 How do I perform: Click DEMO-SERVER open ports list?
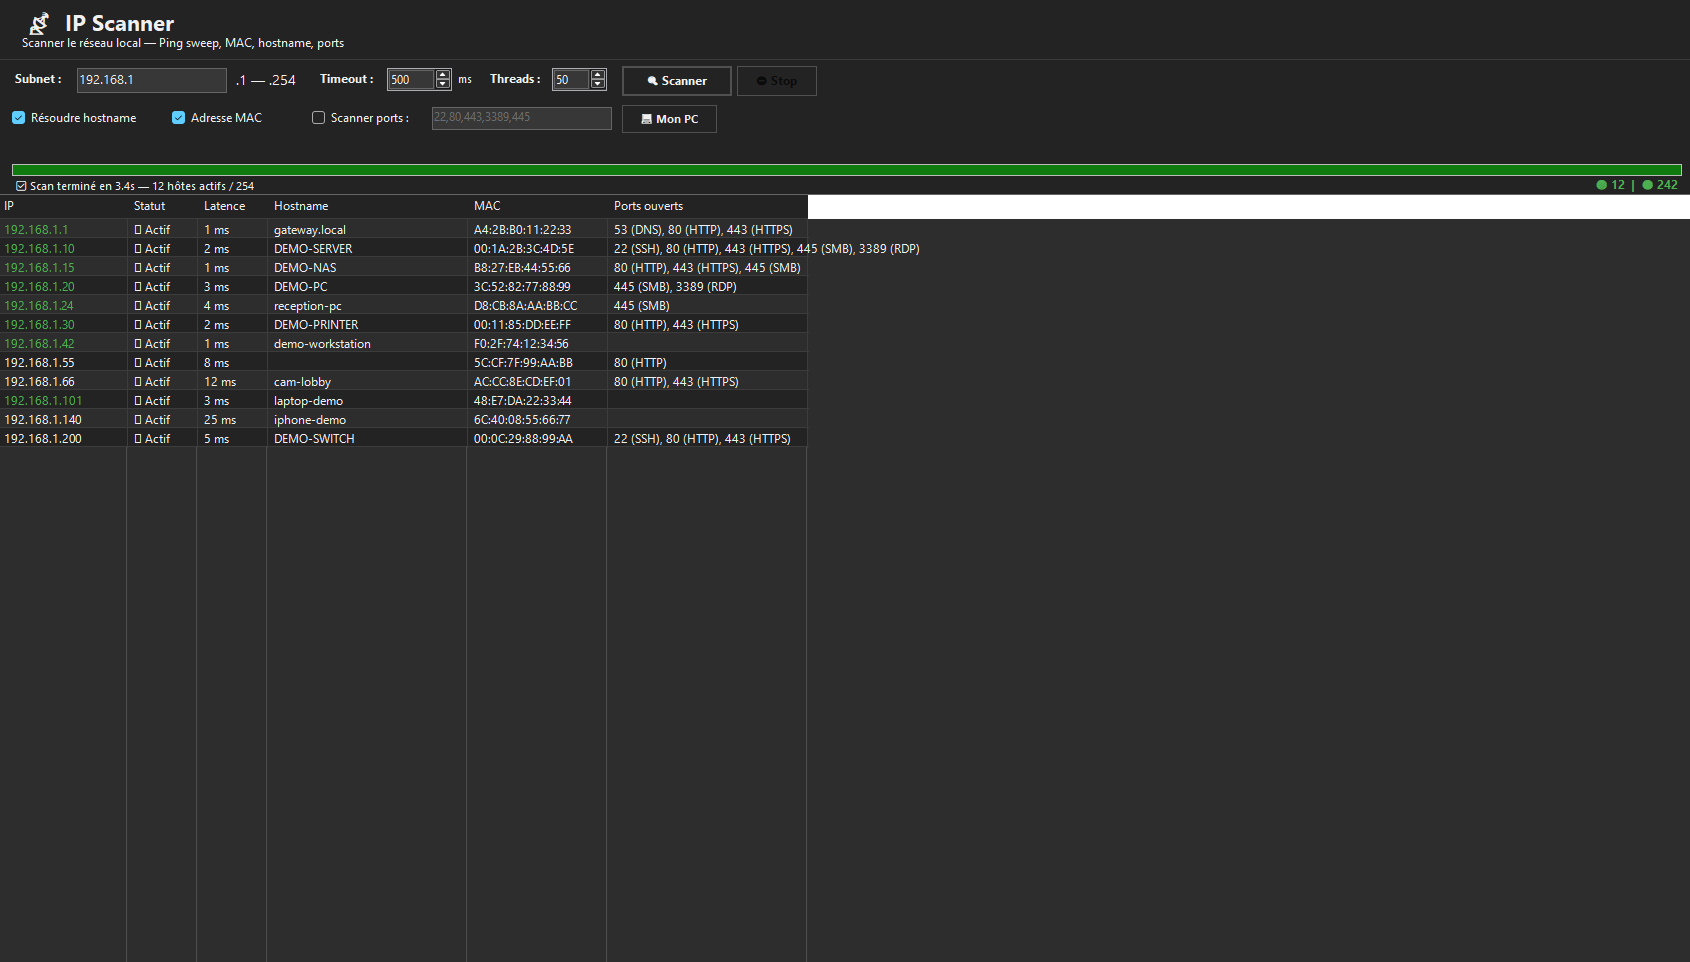tap(767, 249)
